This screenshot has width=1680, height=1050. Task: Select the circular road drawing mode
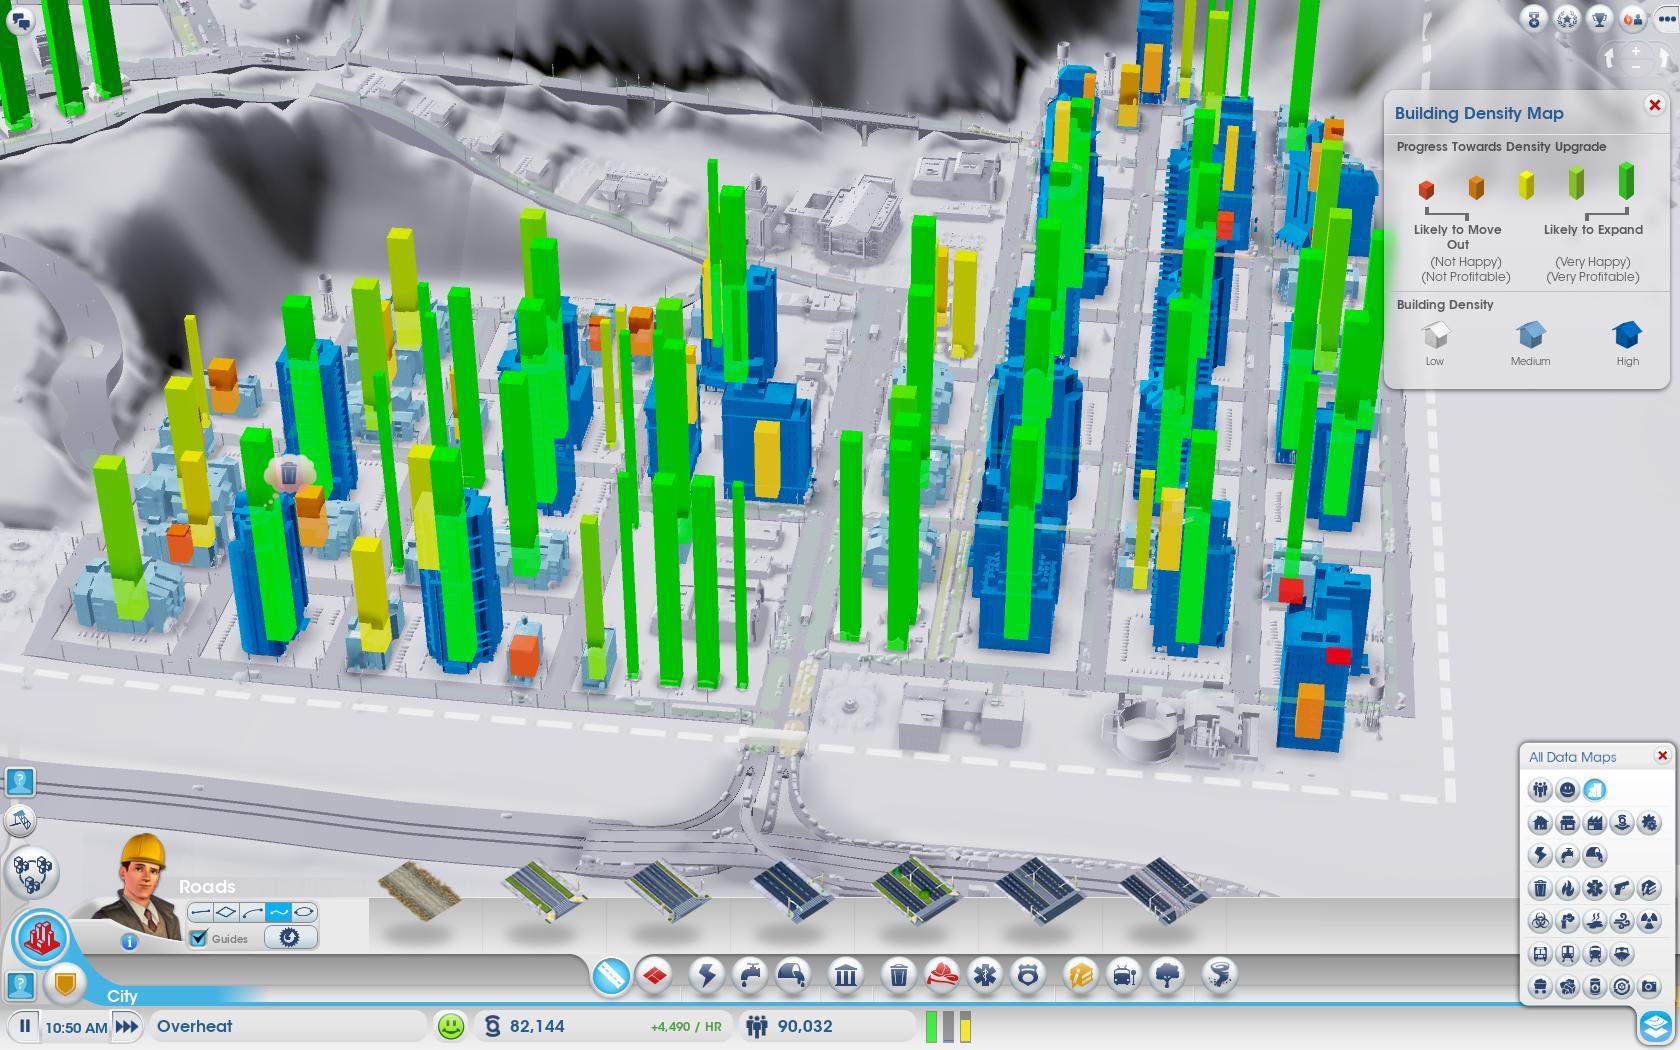click(x=304, y=912)
